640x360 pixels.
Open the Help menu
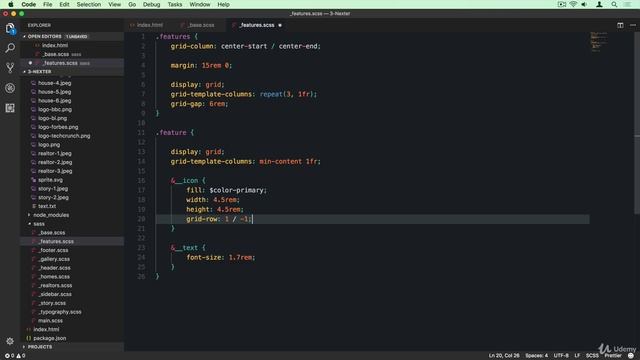[223, 4]
